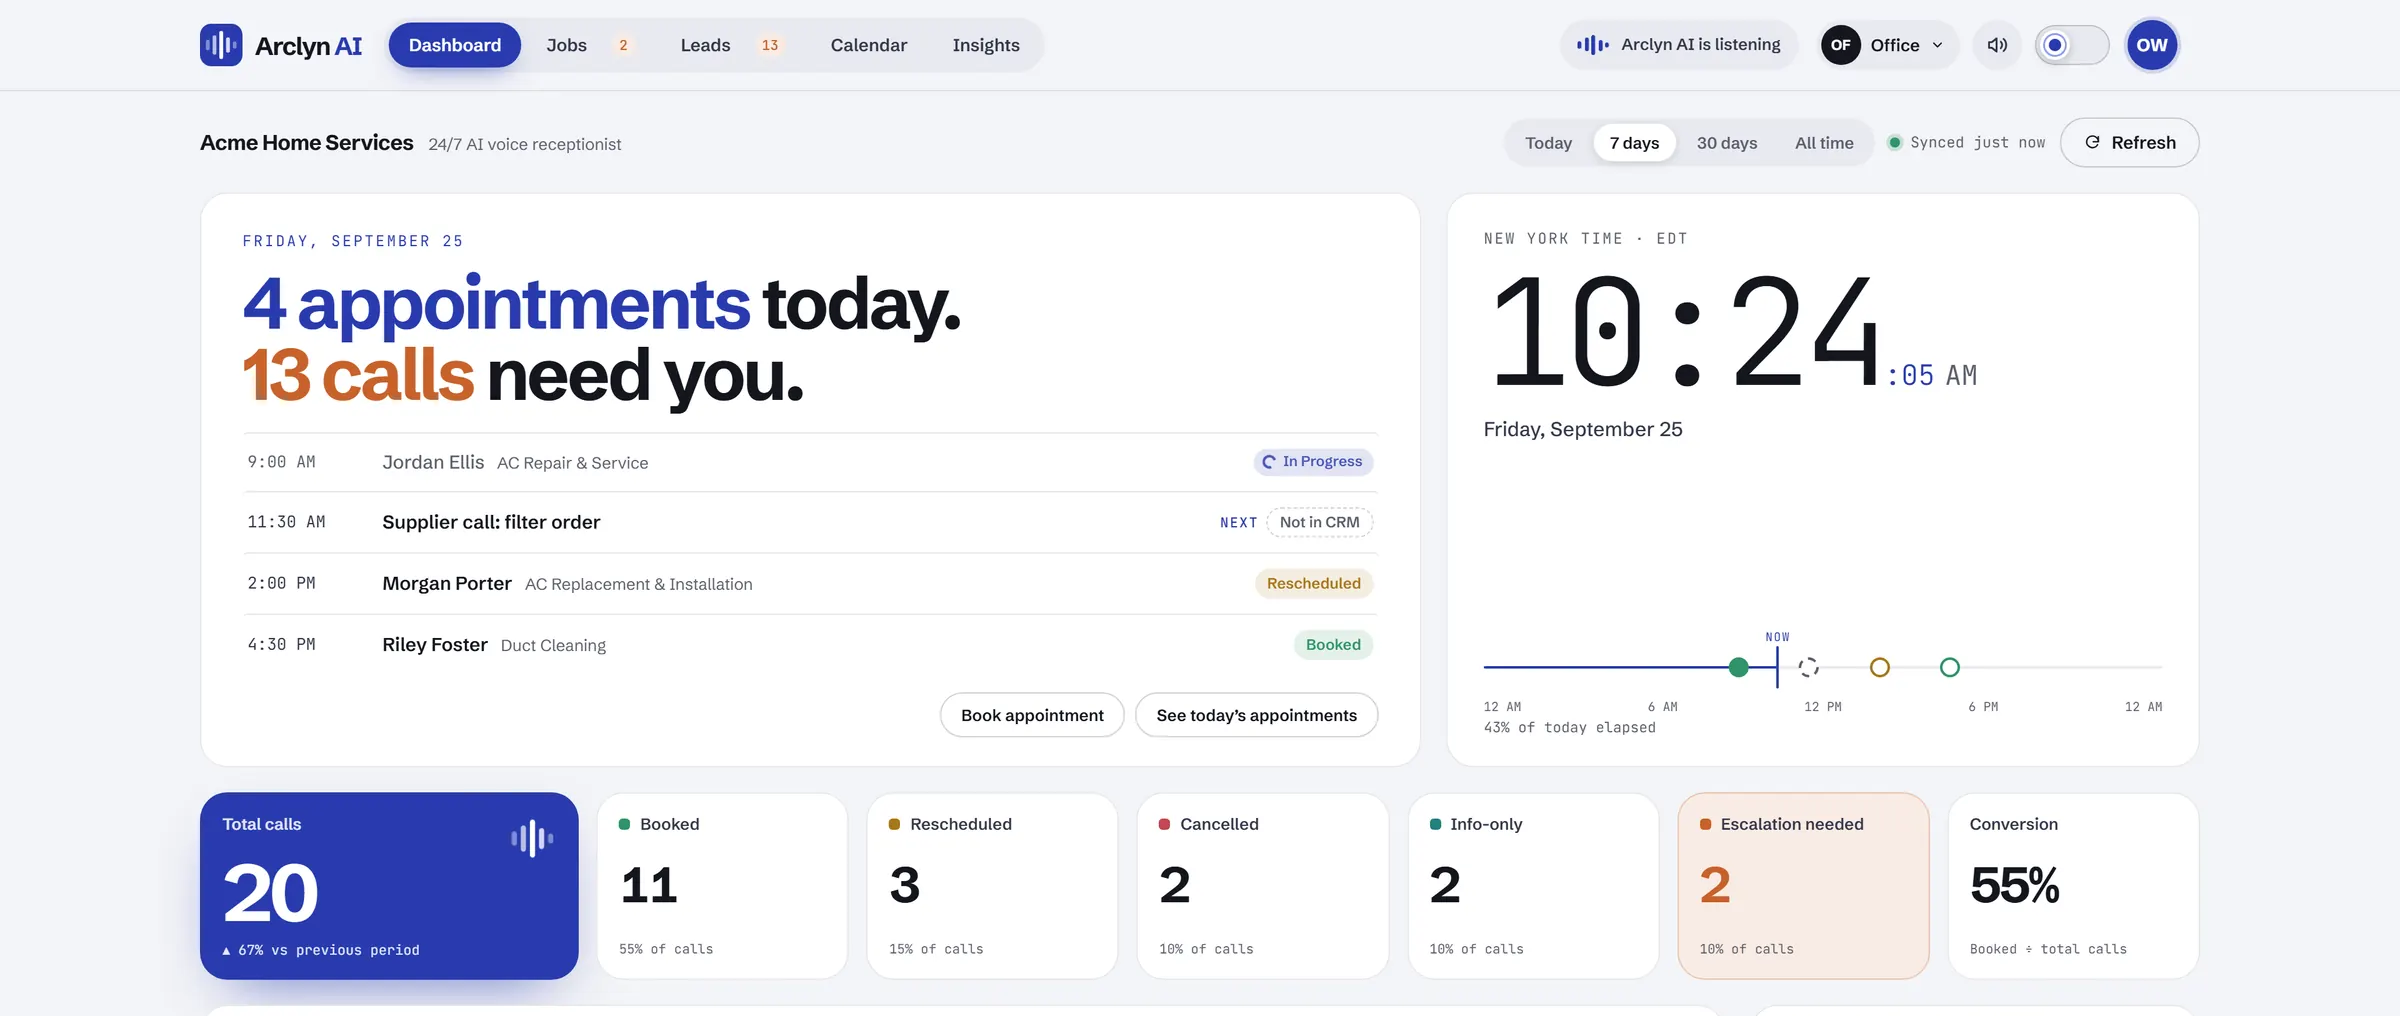Click Book appointment button
Viewport: 2400px width, 1016px height.
pos(1032,715)
